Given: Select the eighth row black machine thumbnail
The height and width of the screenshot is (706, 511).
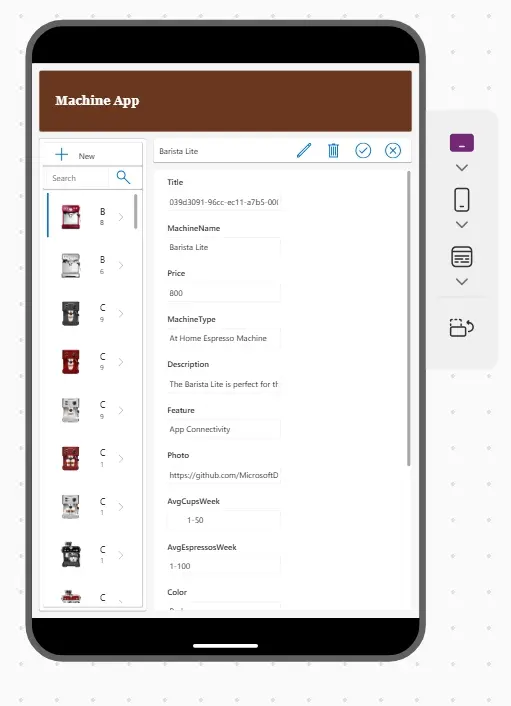Looking at the screenshot, I should tap(71, 555).
